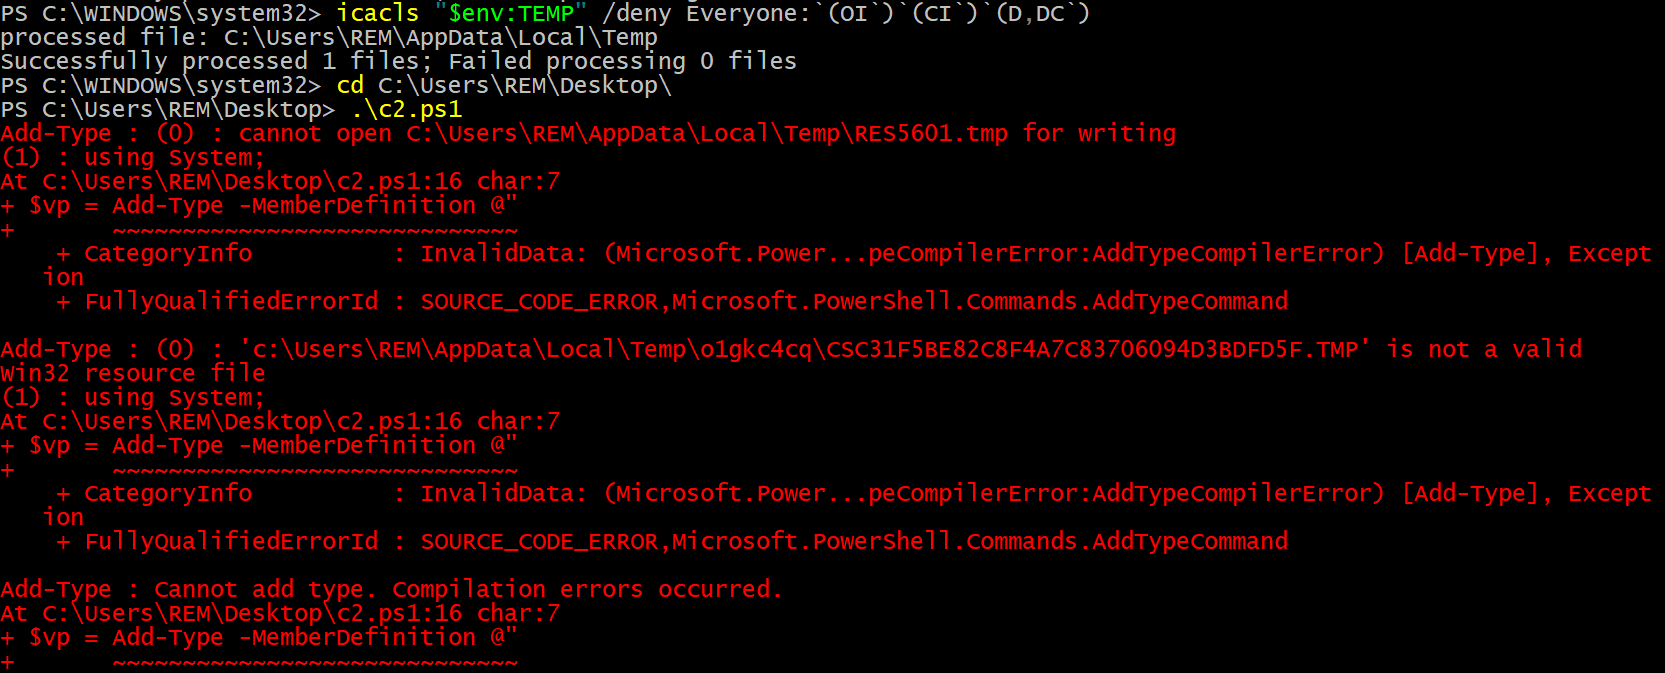Click the yellow icacls command word
The width and height of the screenshot is (1665, 673).
coord(377,13)
